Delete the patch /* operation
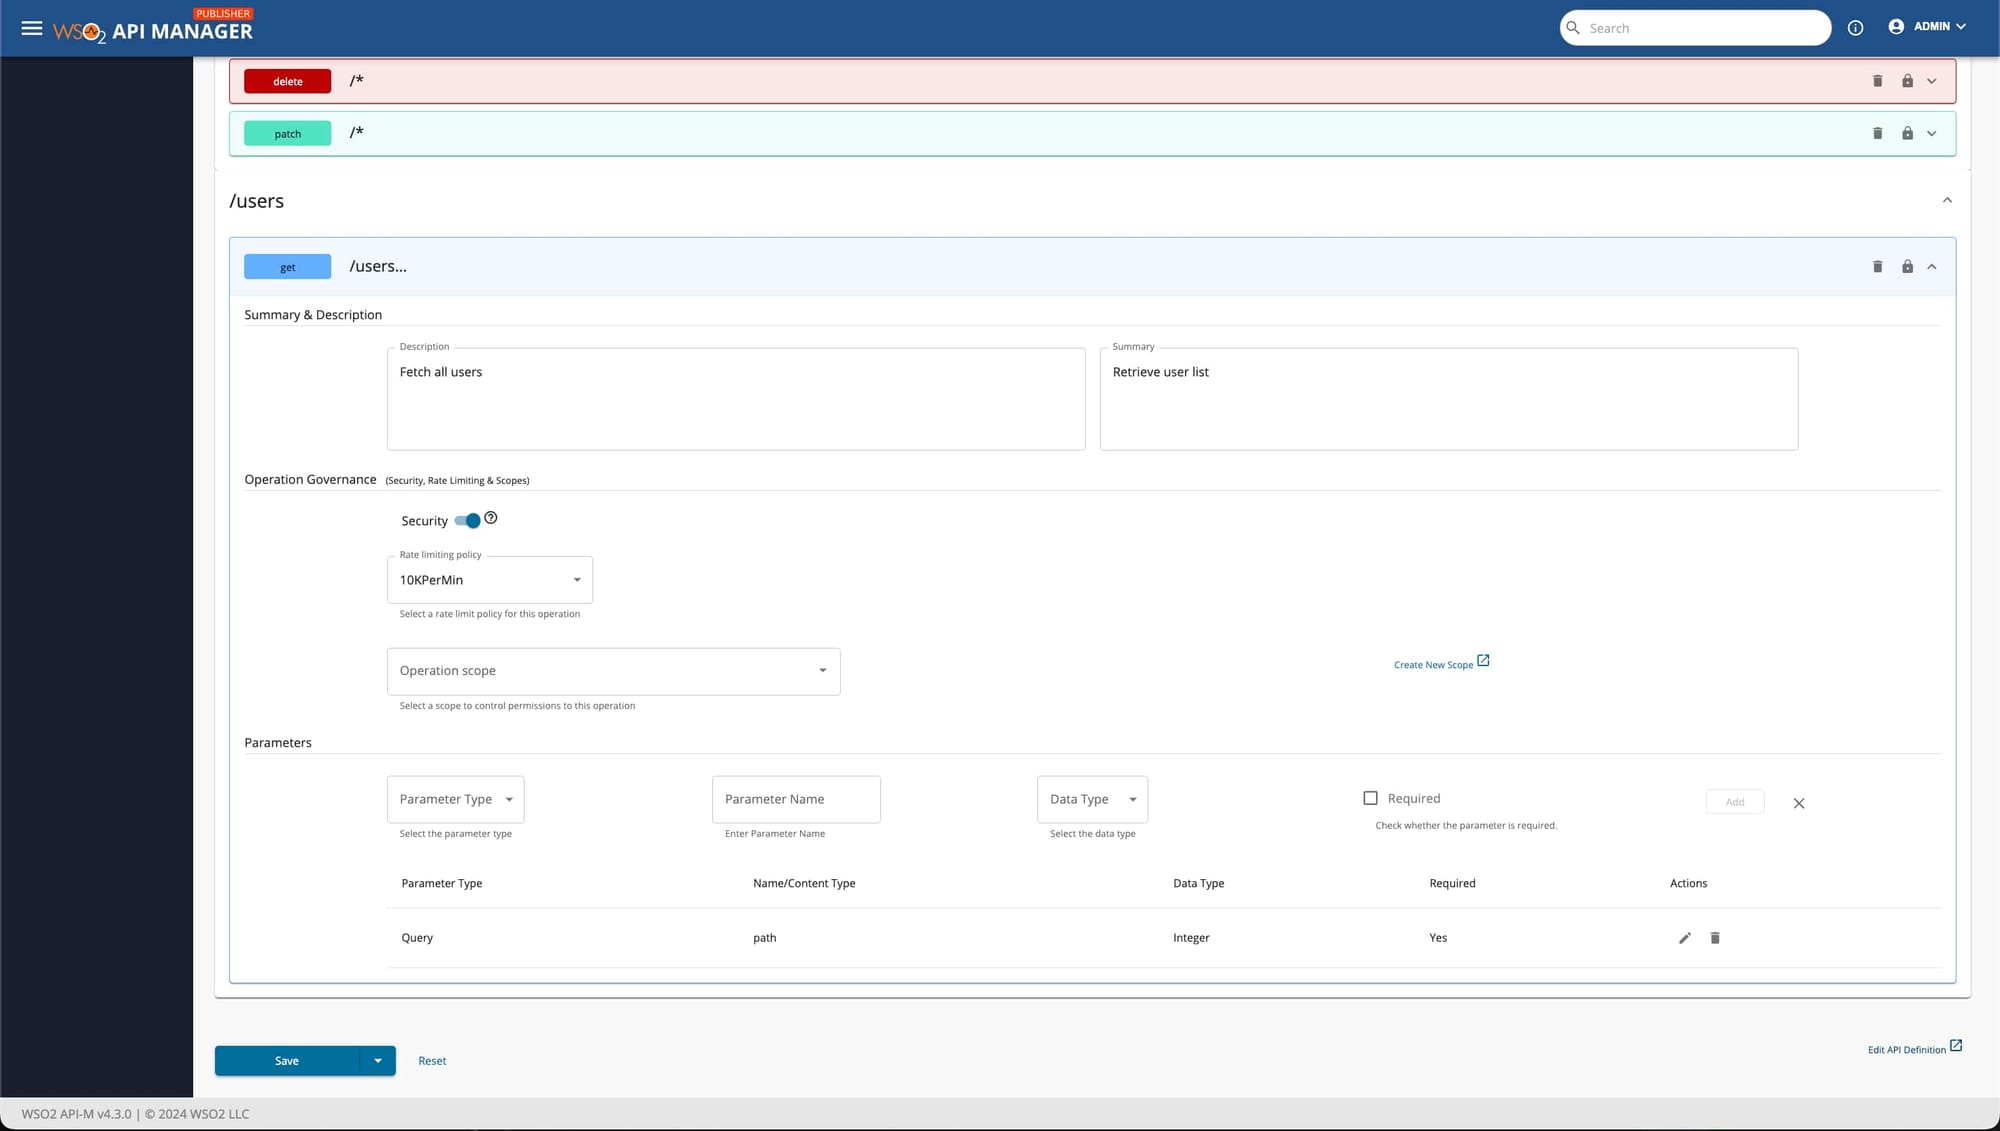Viewport: 2000px width, 1131px height. point(1877,133)
